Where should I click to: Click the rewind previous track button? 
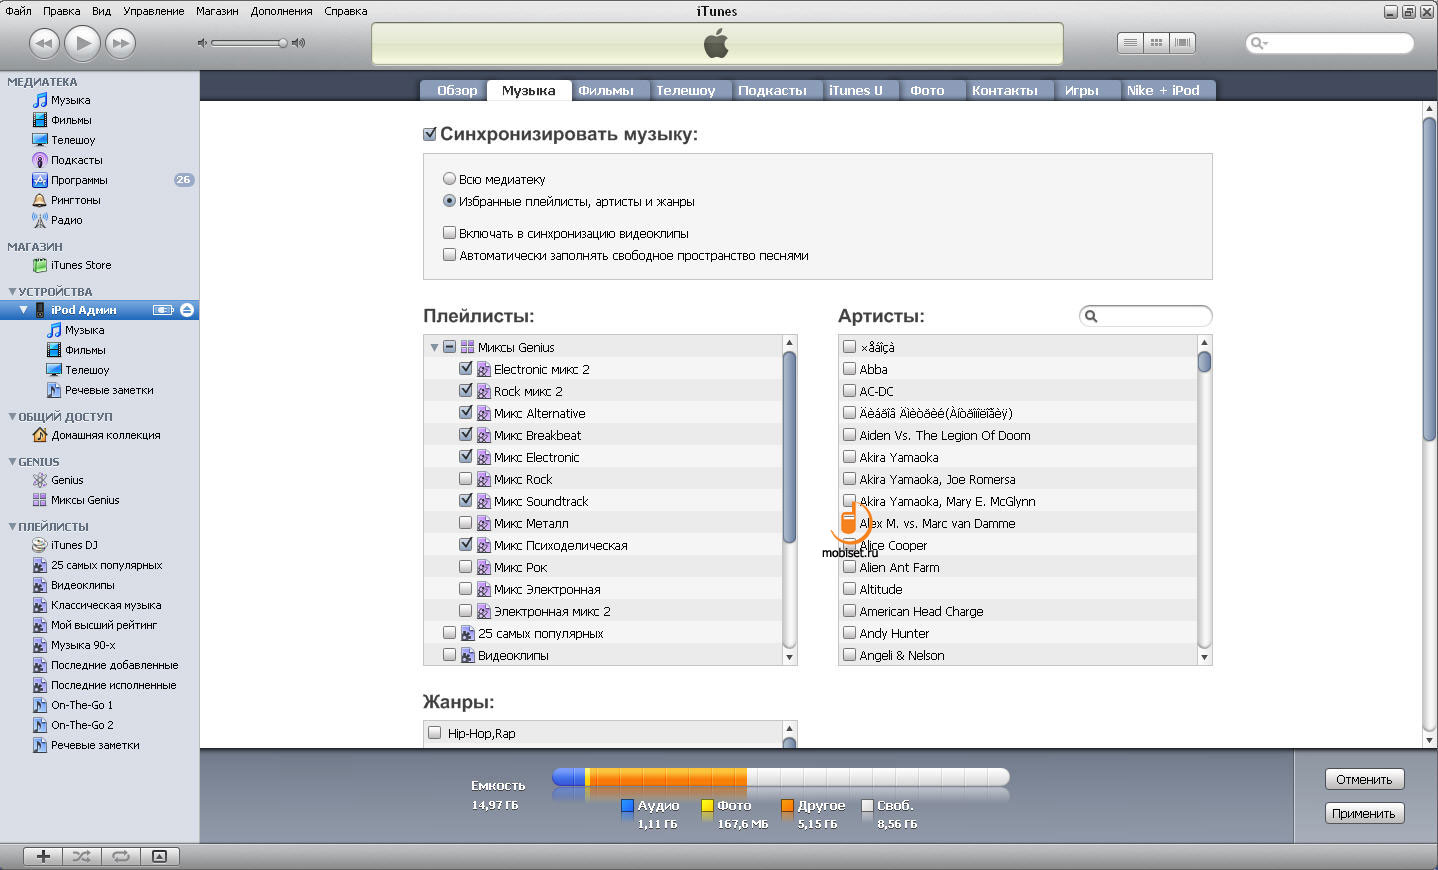pyautogui.click(x=45, y=43)
